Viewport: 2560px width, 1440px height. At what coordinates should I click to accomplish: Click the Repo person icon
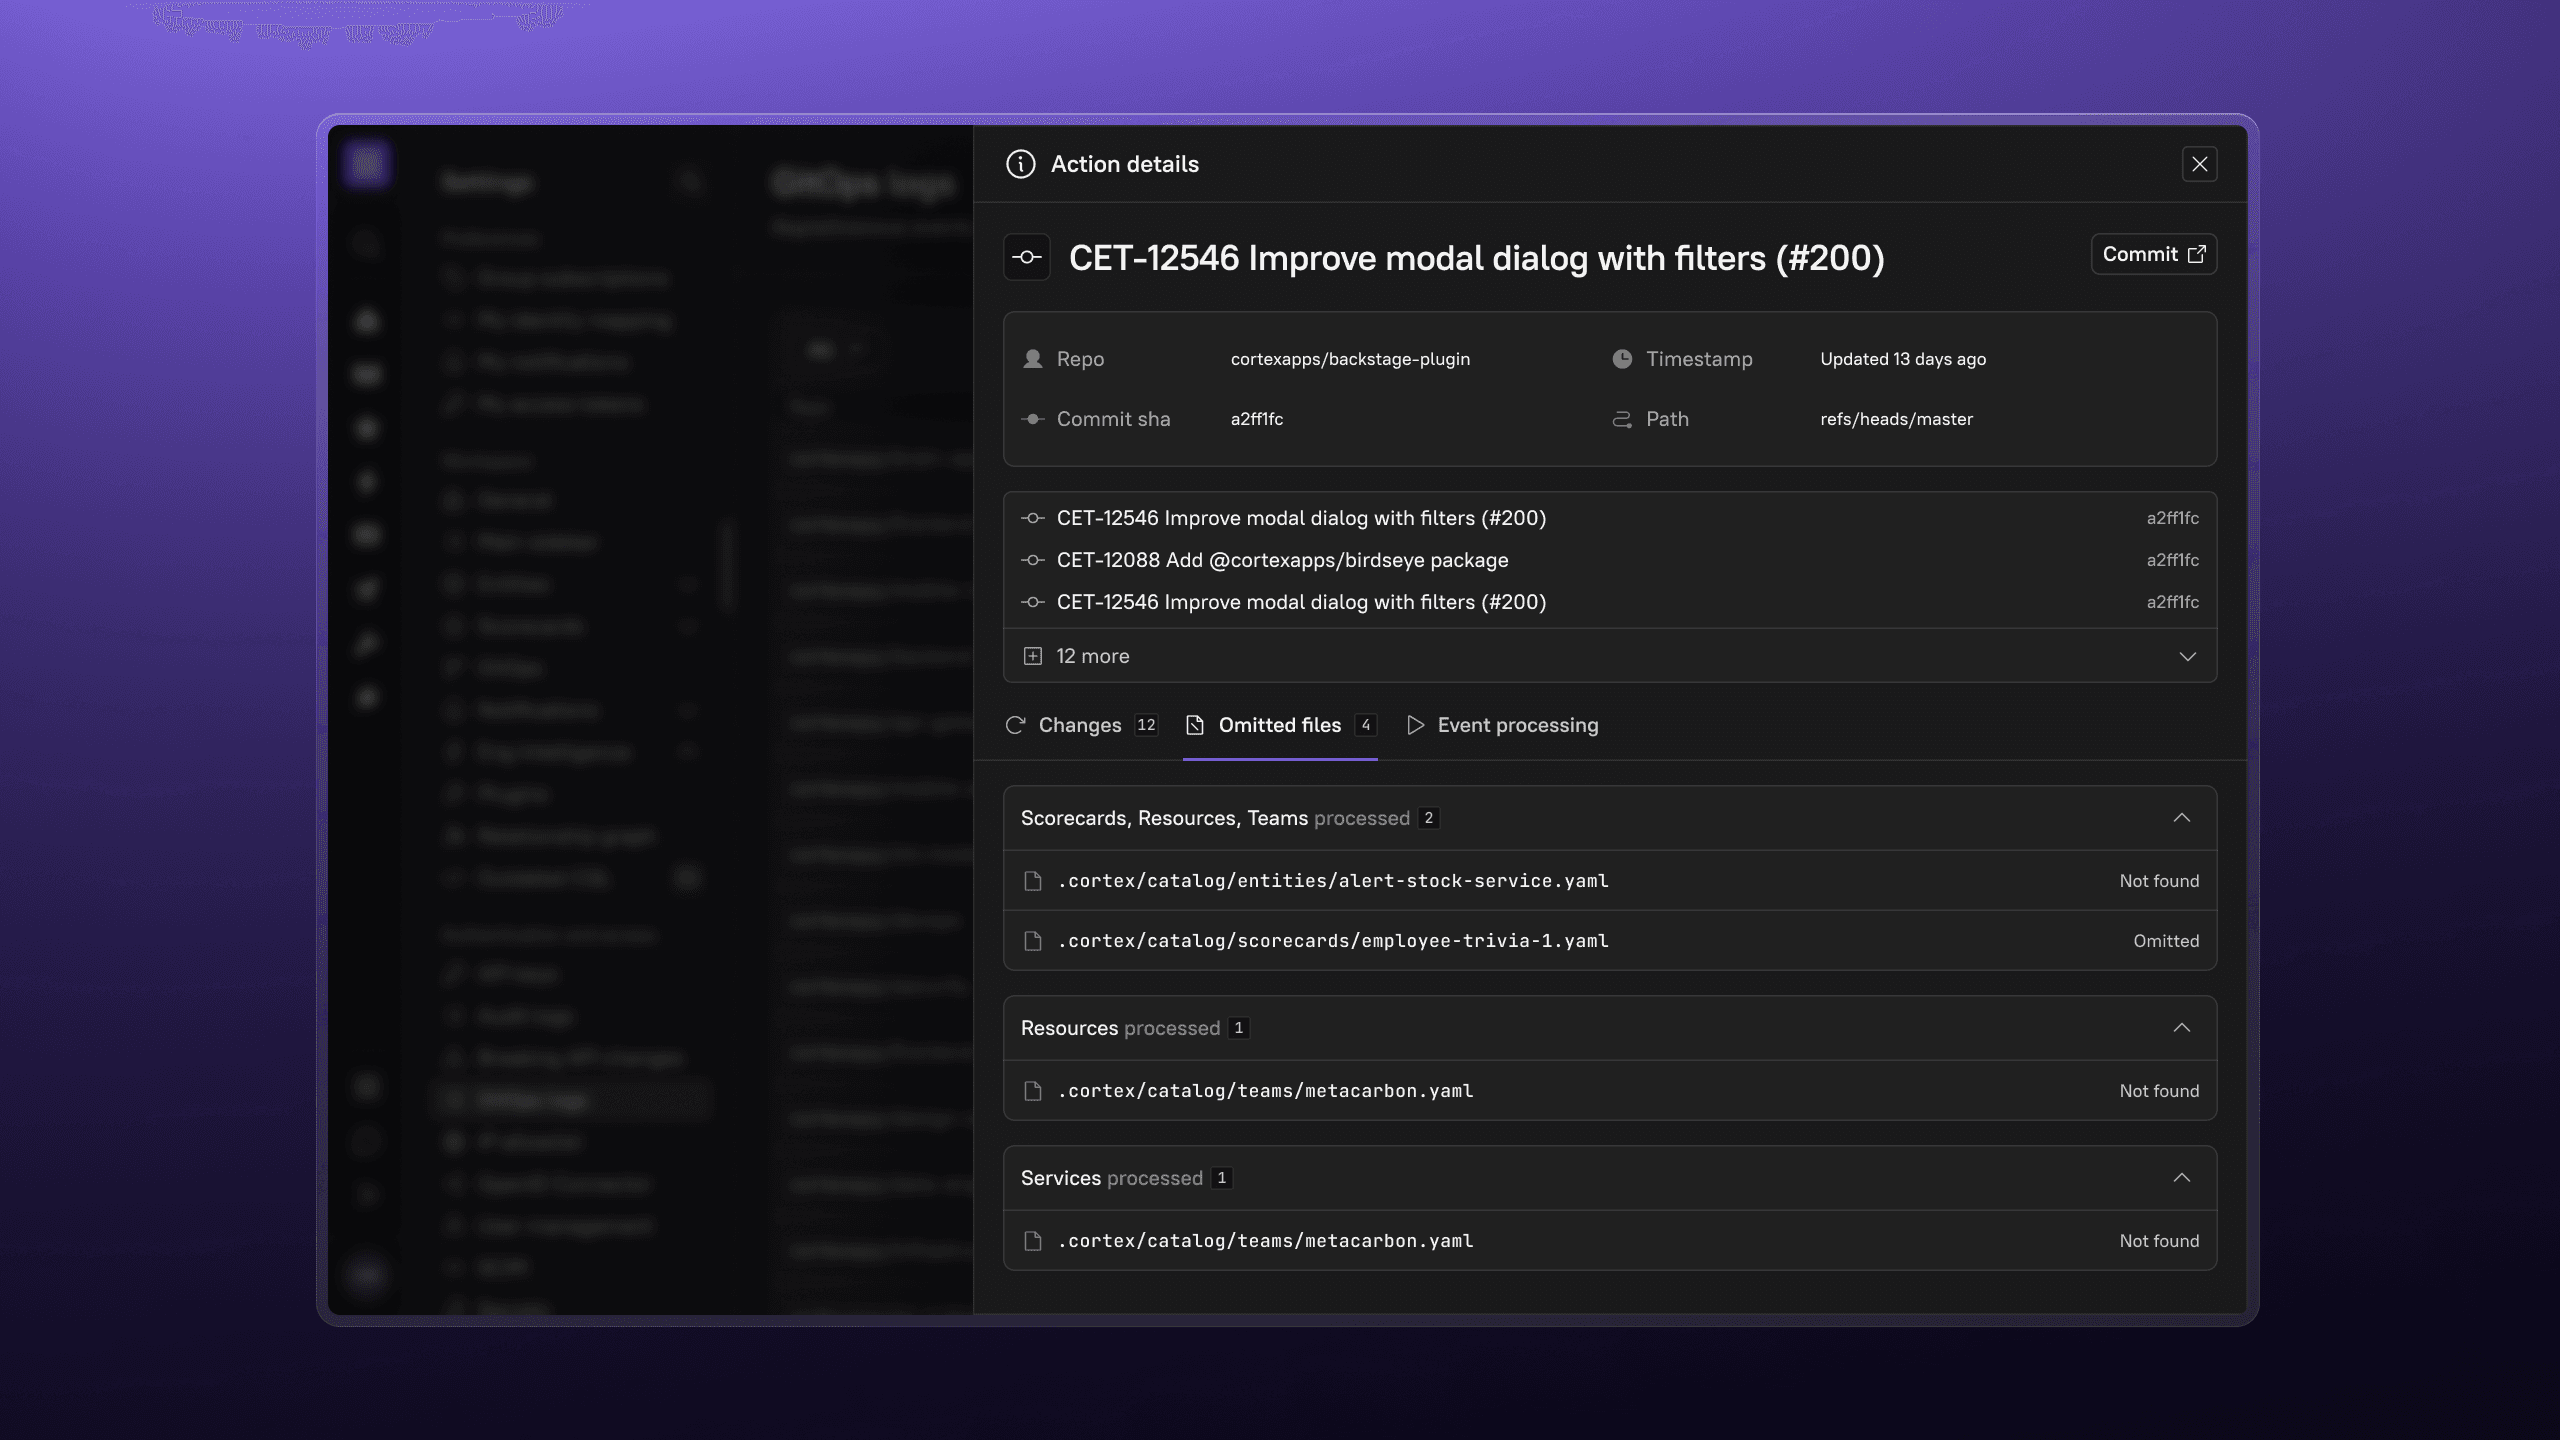coord(1033,359)
